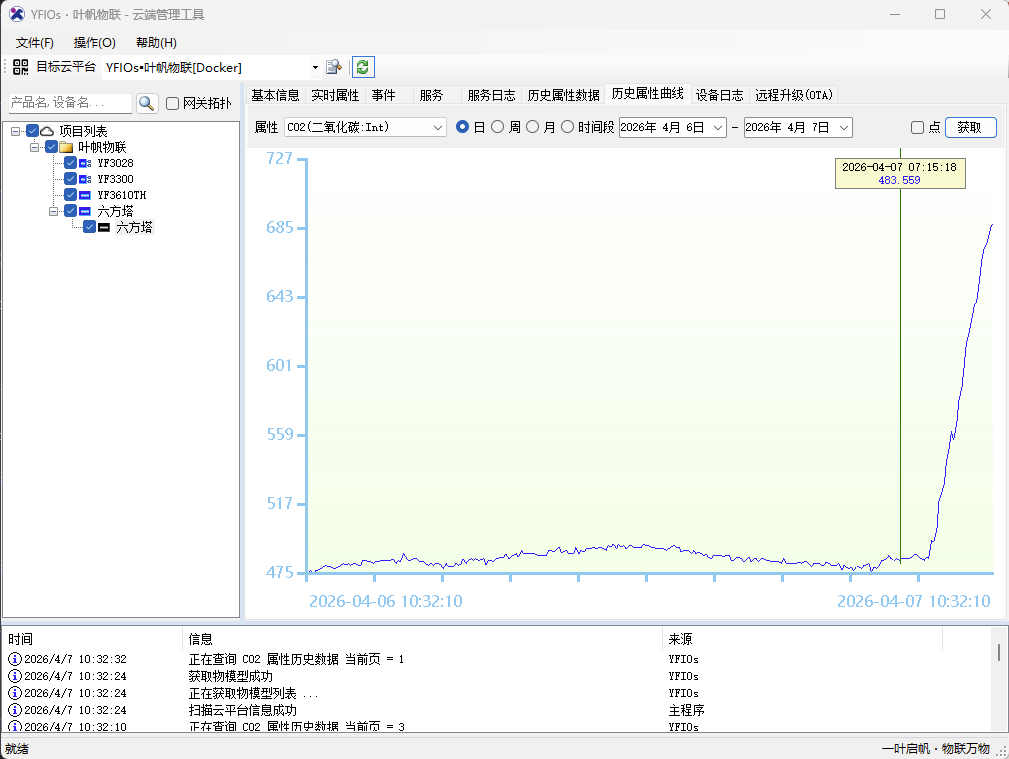Click the magnifier search icon
1009x759 pixels.
click(147, 103)
